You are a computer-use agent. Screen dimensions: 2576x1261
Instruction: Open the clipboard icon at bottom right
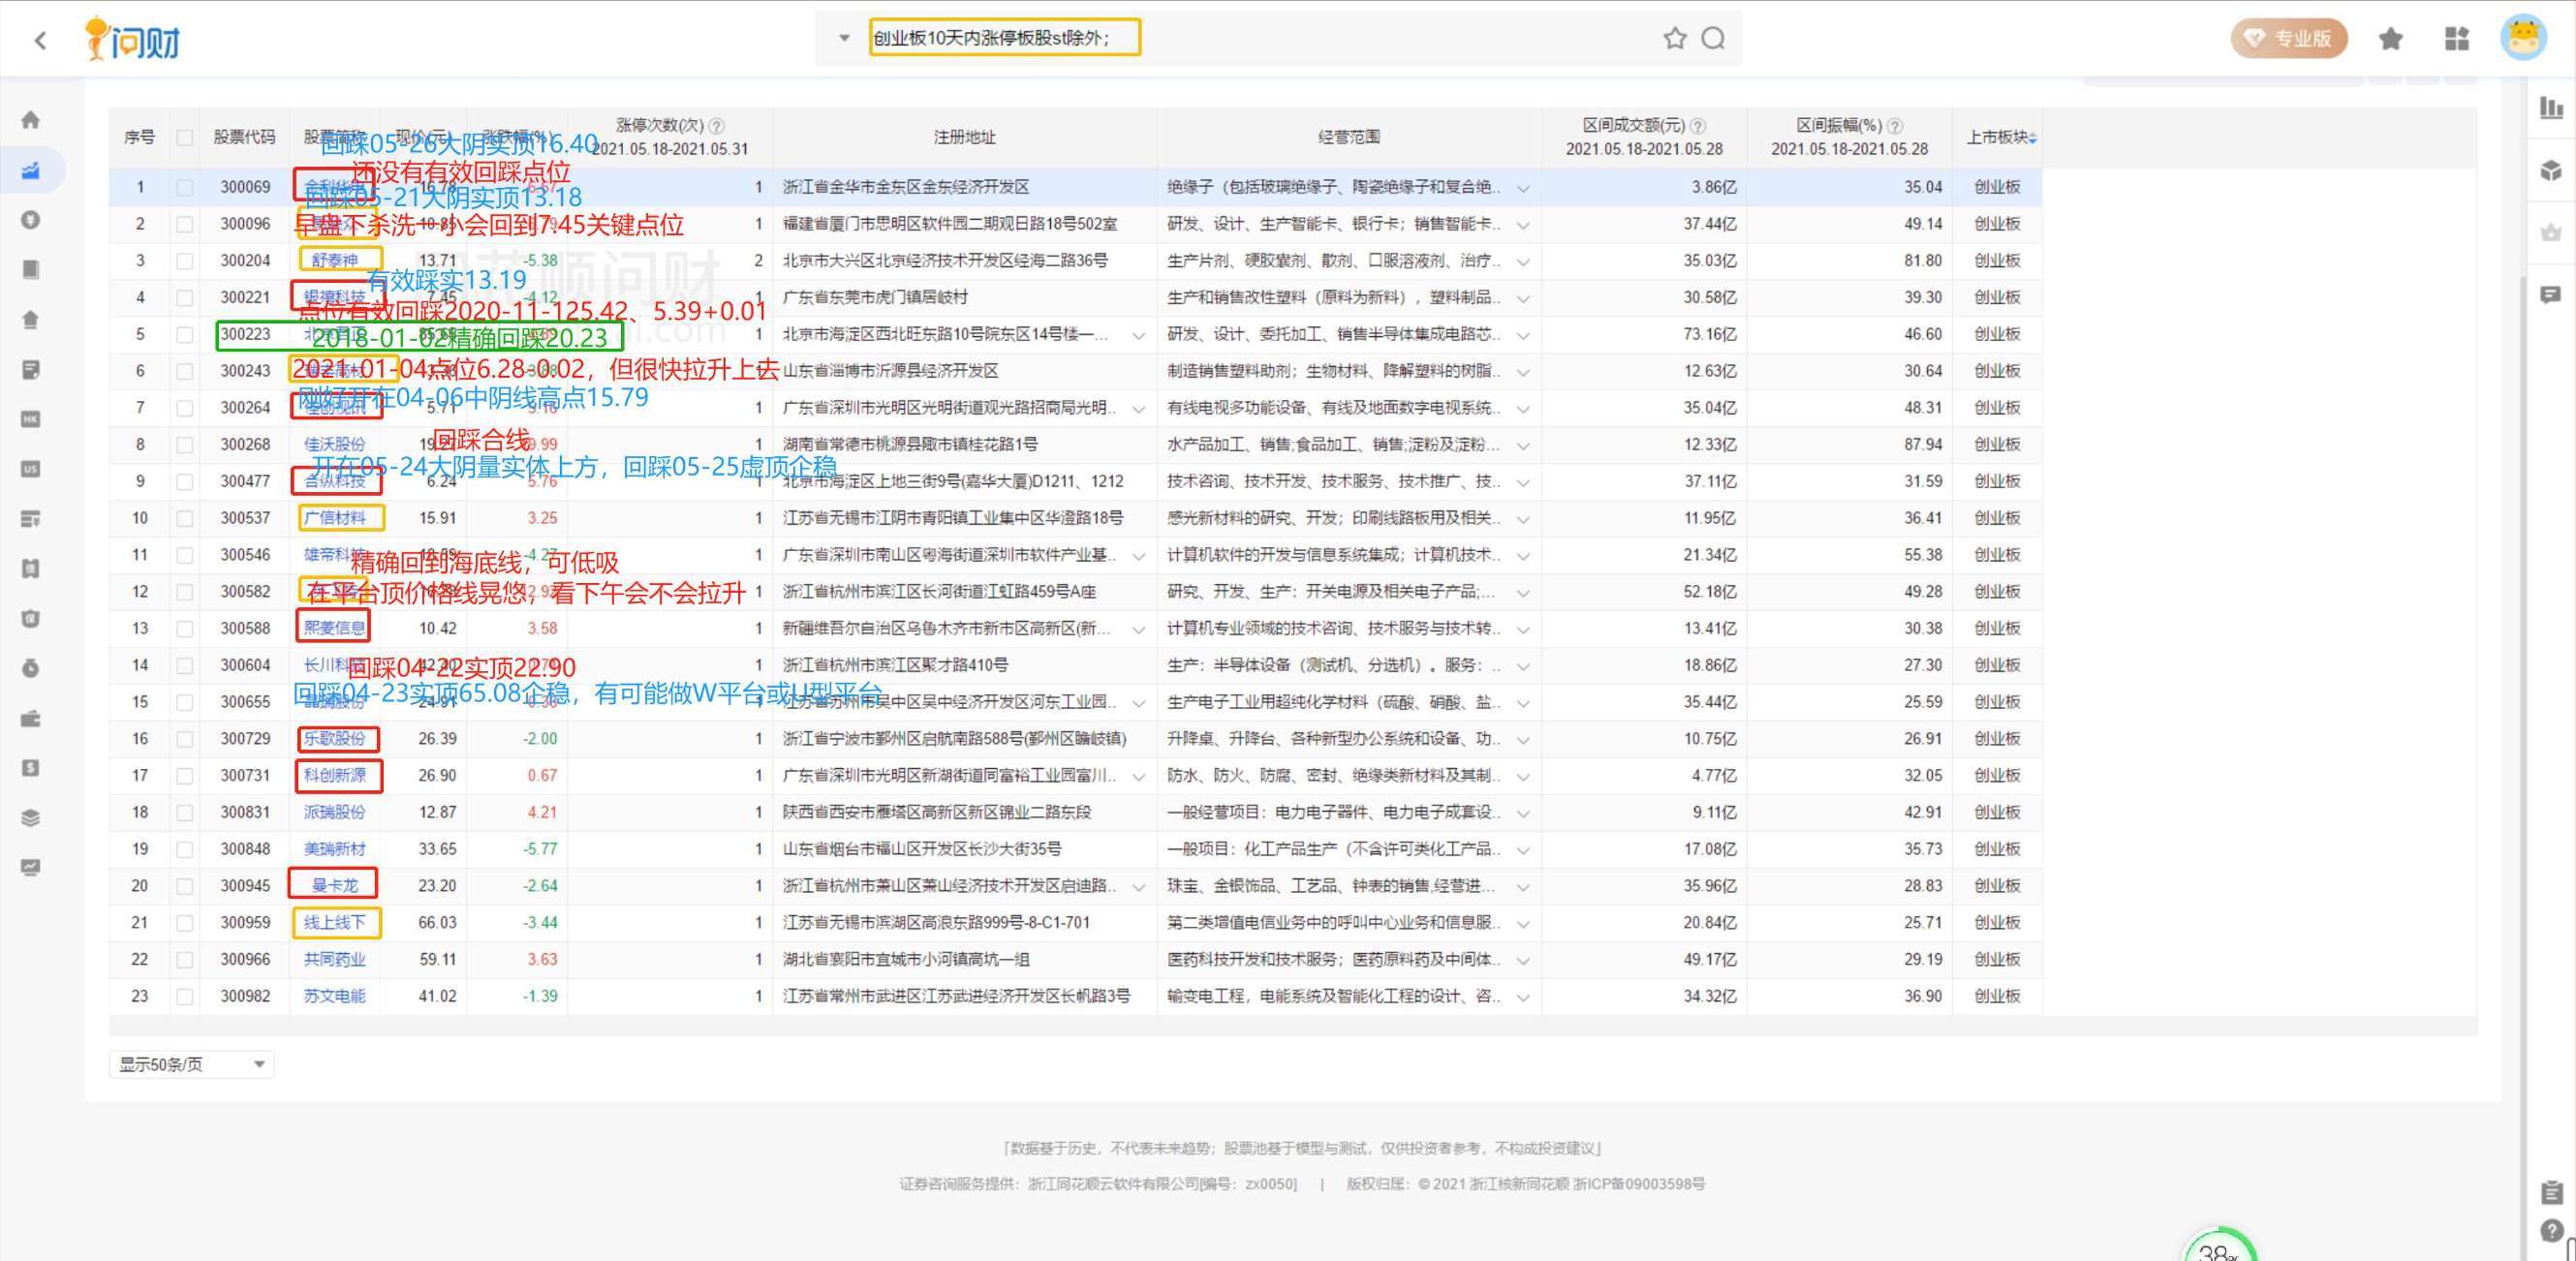[2551, 1192]
